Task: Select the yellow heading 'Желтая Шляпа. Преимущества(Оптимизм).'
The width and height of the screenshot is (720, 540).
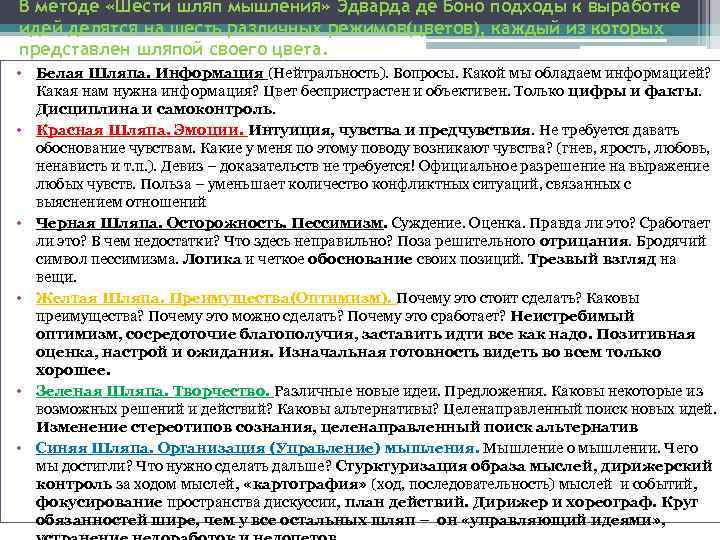Action: 214,298
